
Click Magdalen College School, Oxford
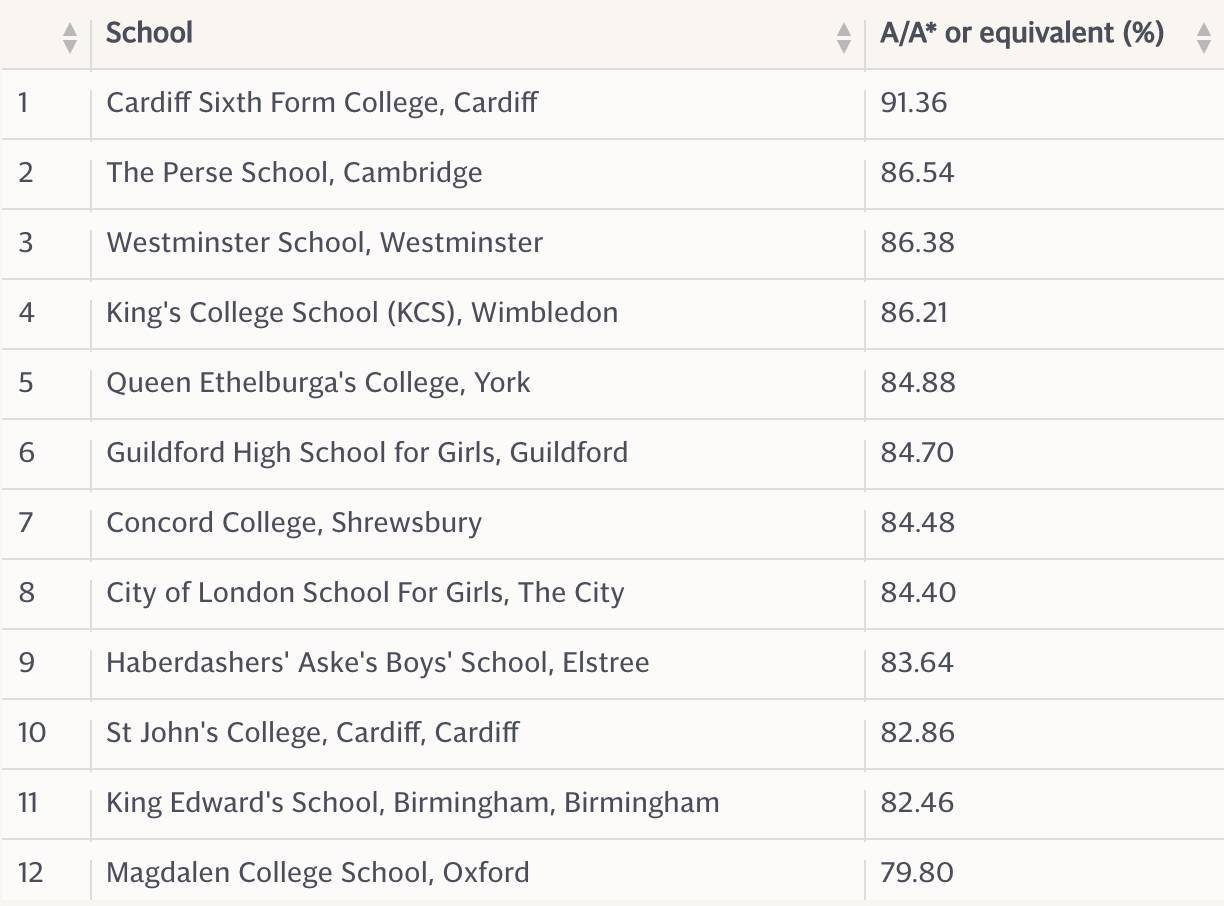point(318,873)
